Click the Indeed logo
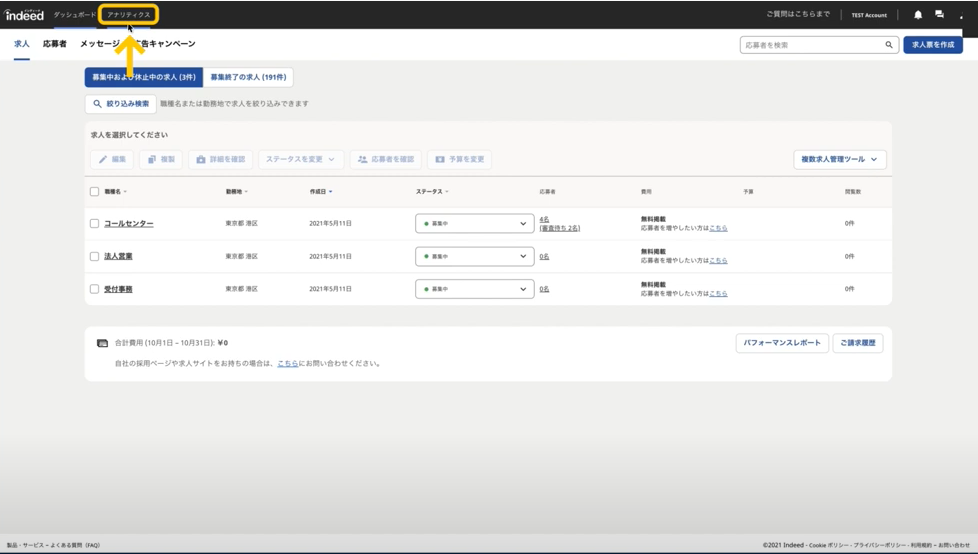Viewport: 978px width, 554px height. 24,15
